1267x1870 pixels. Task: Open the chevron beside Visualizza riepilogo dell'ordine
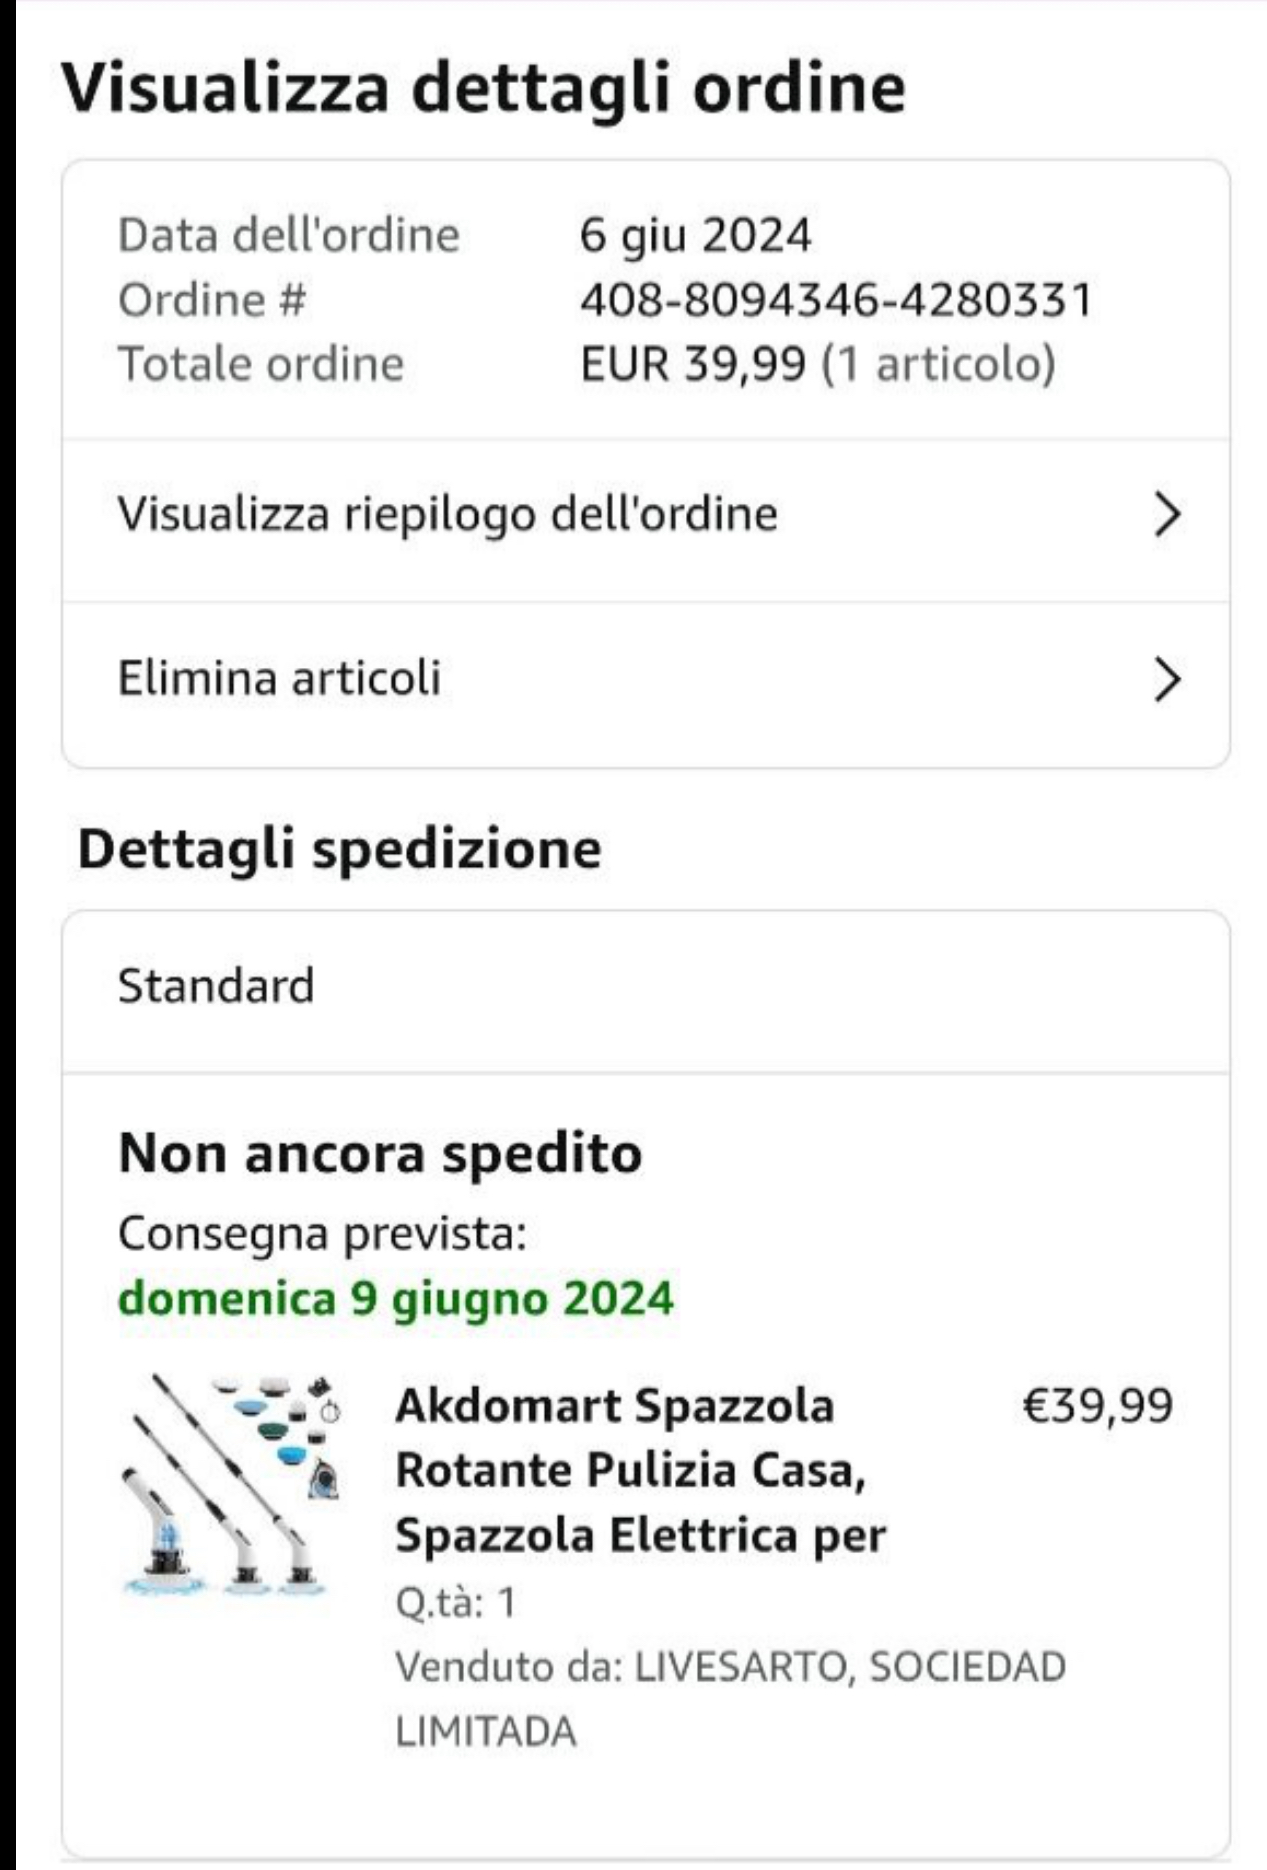pos(1166,515)
